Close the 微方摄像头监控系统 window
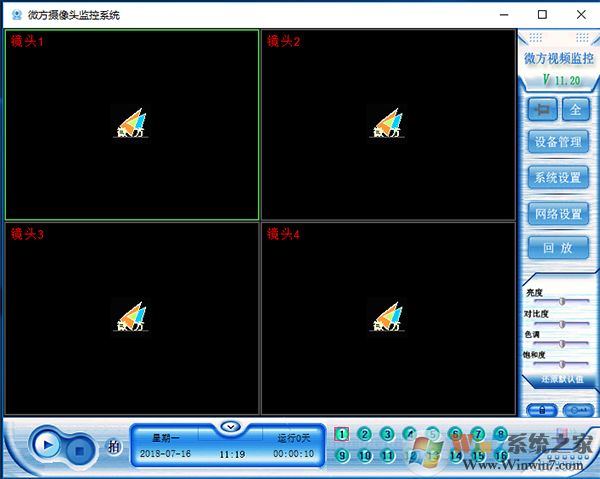This screenshot has width=600, height=479. tap(581, 15)
